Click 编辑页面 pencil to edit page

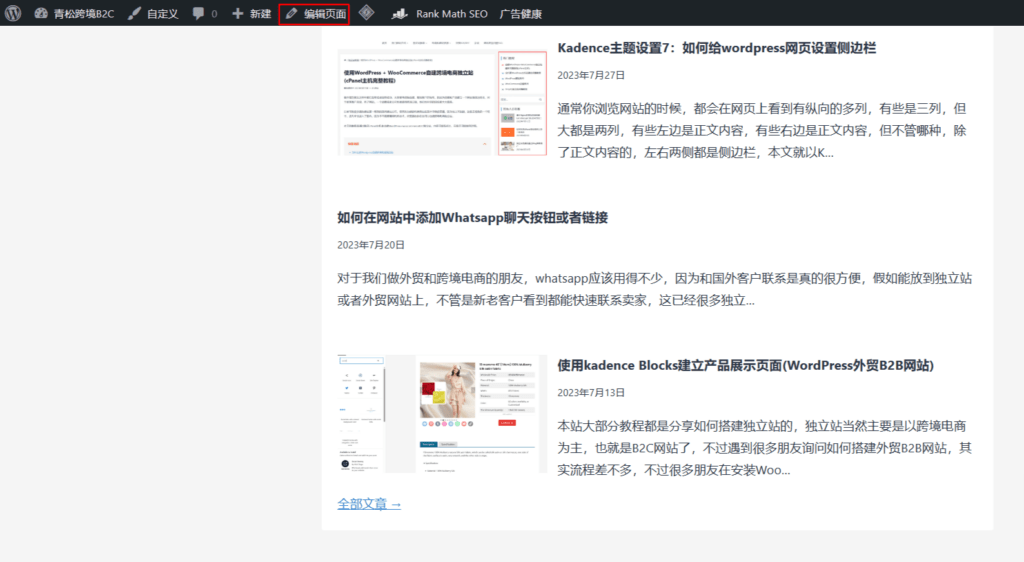coord(314,14)
